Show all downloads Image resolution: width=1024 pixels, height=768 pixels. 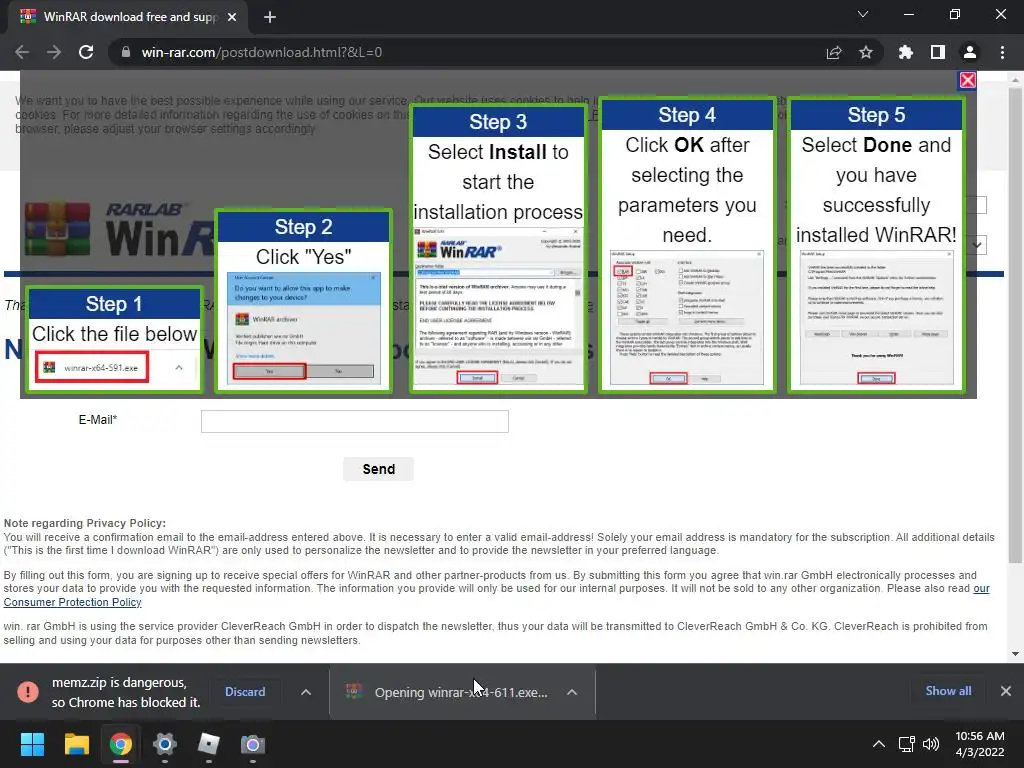(x=948, y=691)
